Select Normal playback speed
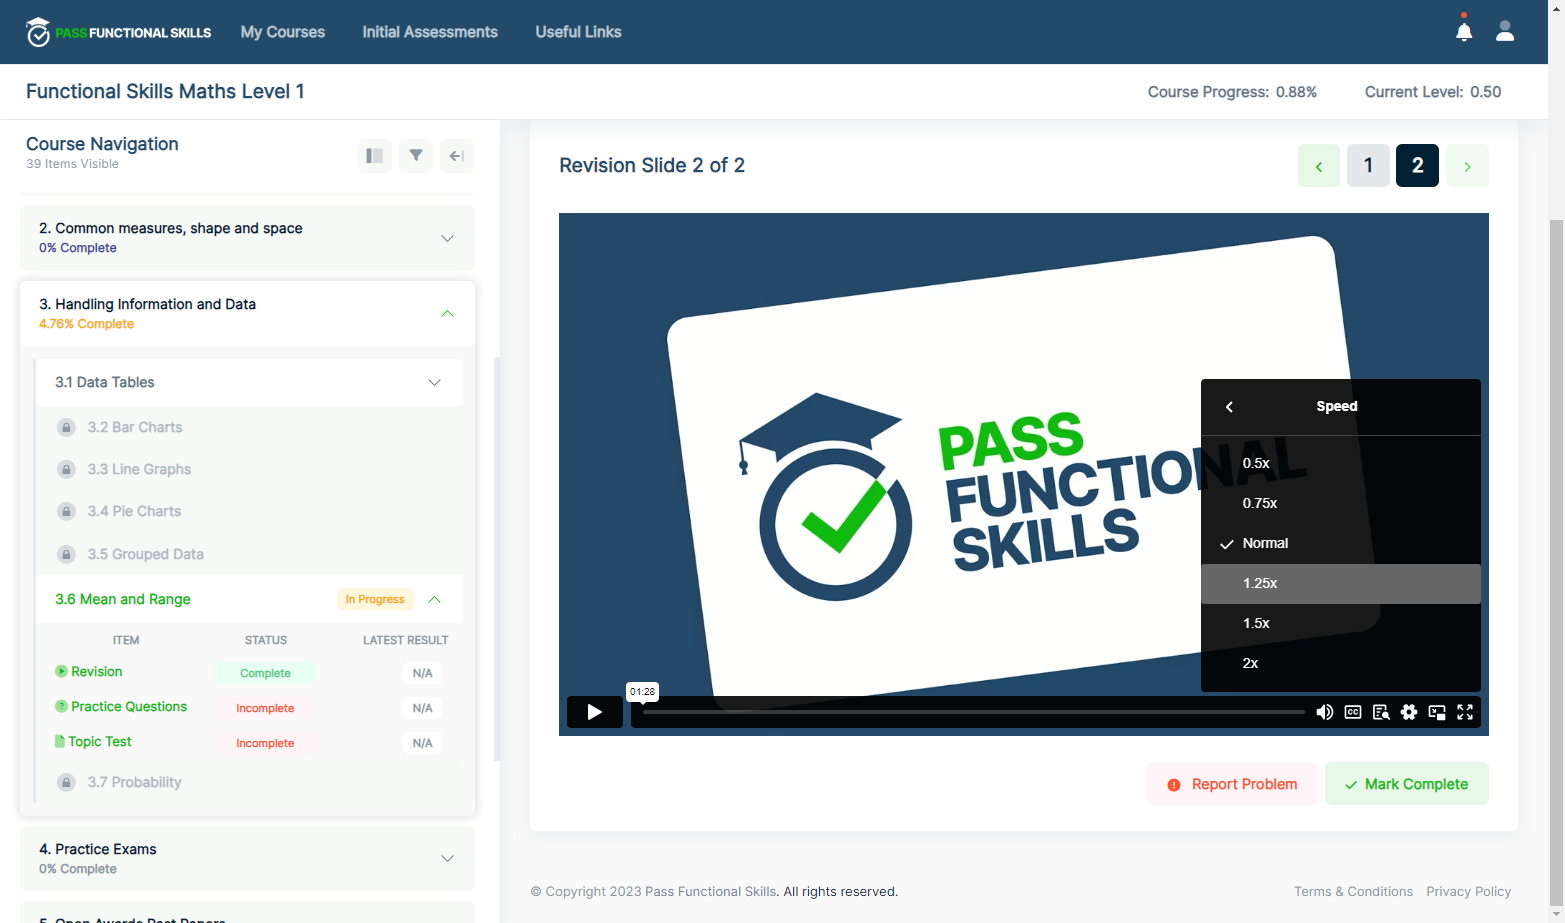Viewport: 1565px width, 923px height. (x=1341, y=543)
